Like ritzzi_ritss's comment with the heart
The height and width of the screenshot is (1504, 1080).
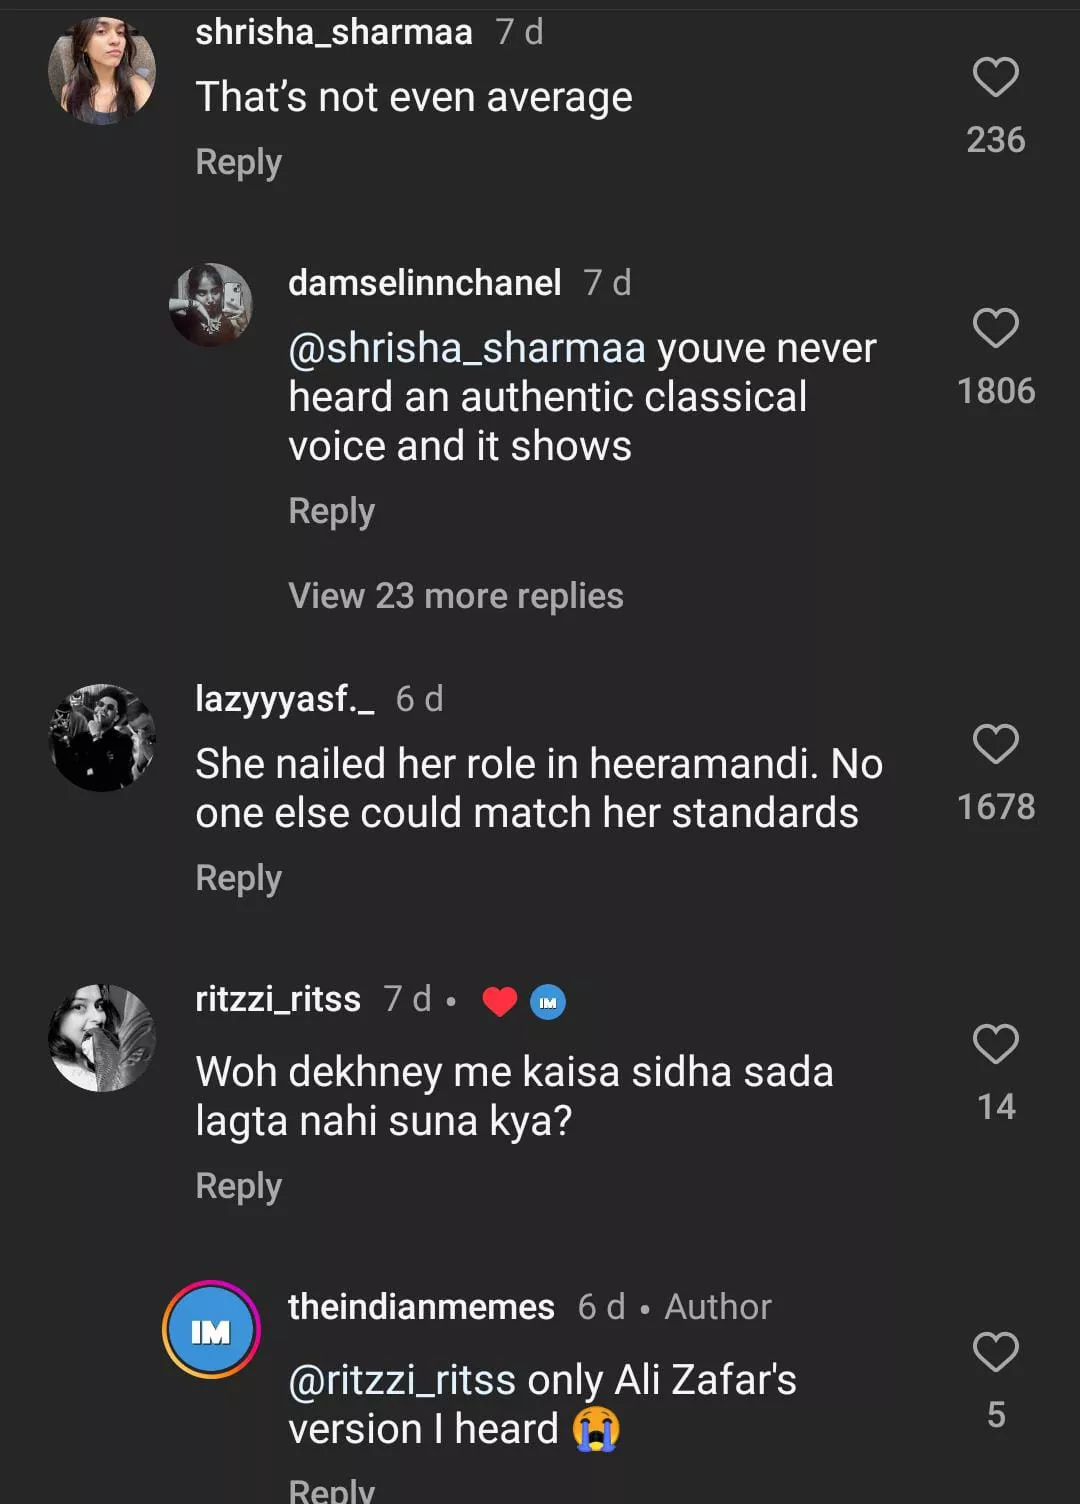pyautogui.click(x=995, y=1044)
